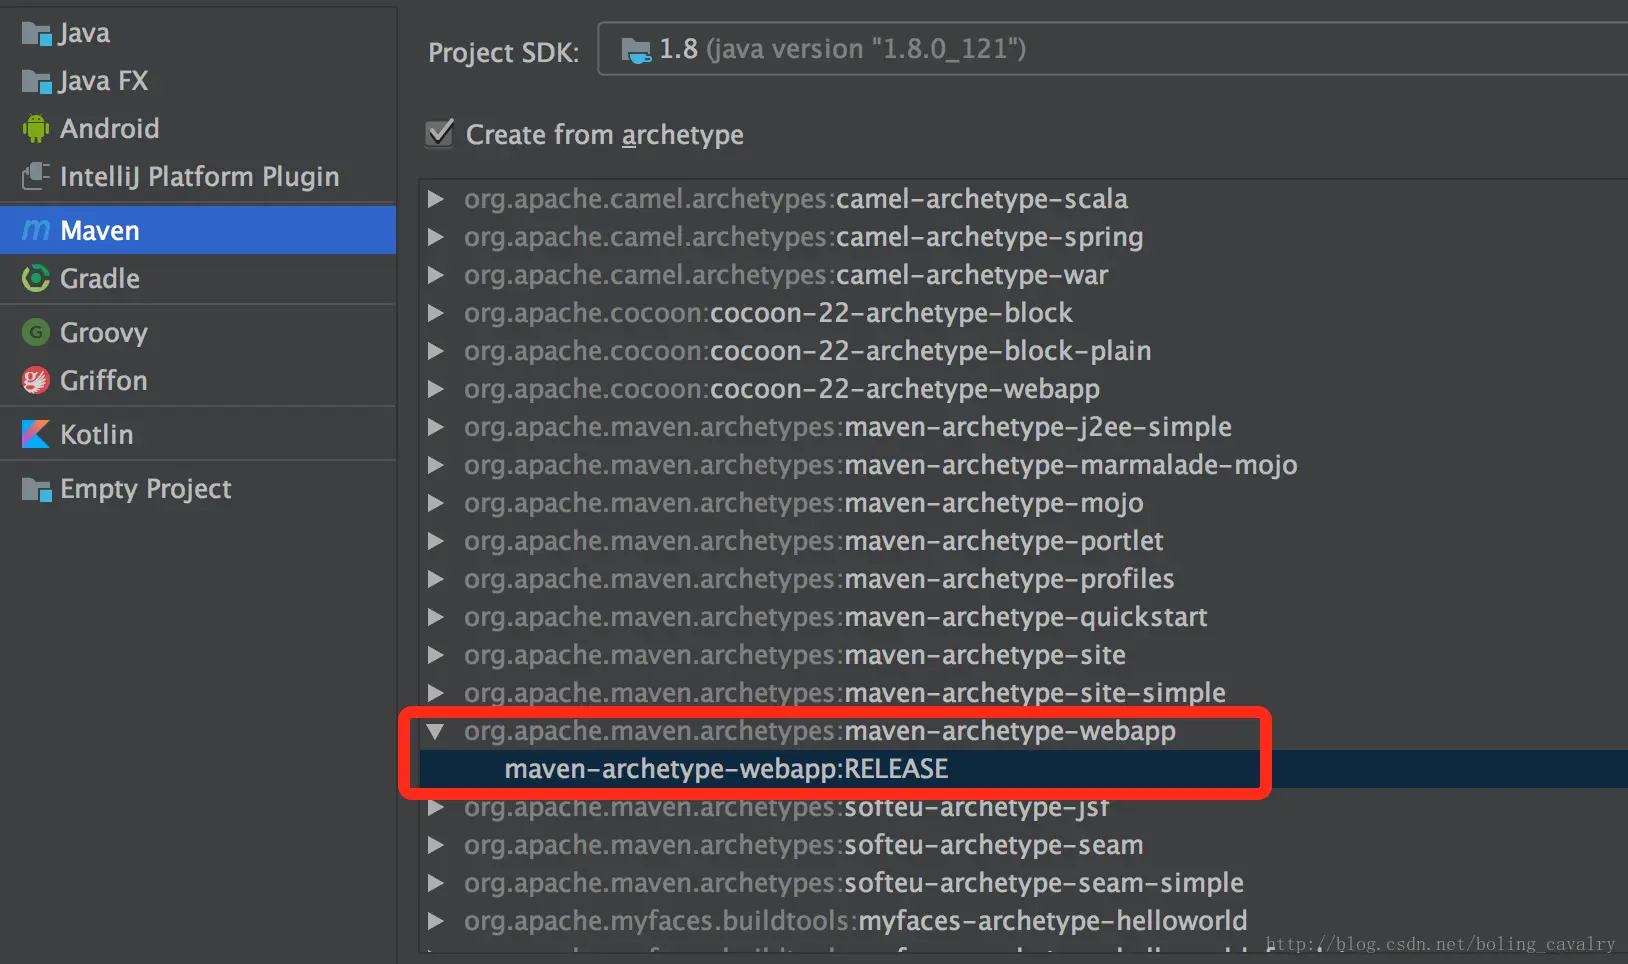Click the IntelliJ Platform Plugin icon

coord(36,177)
